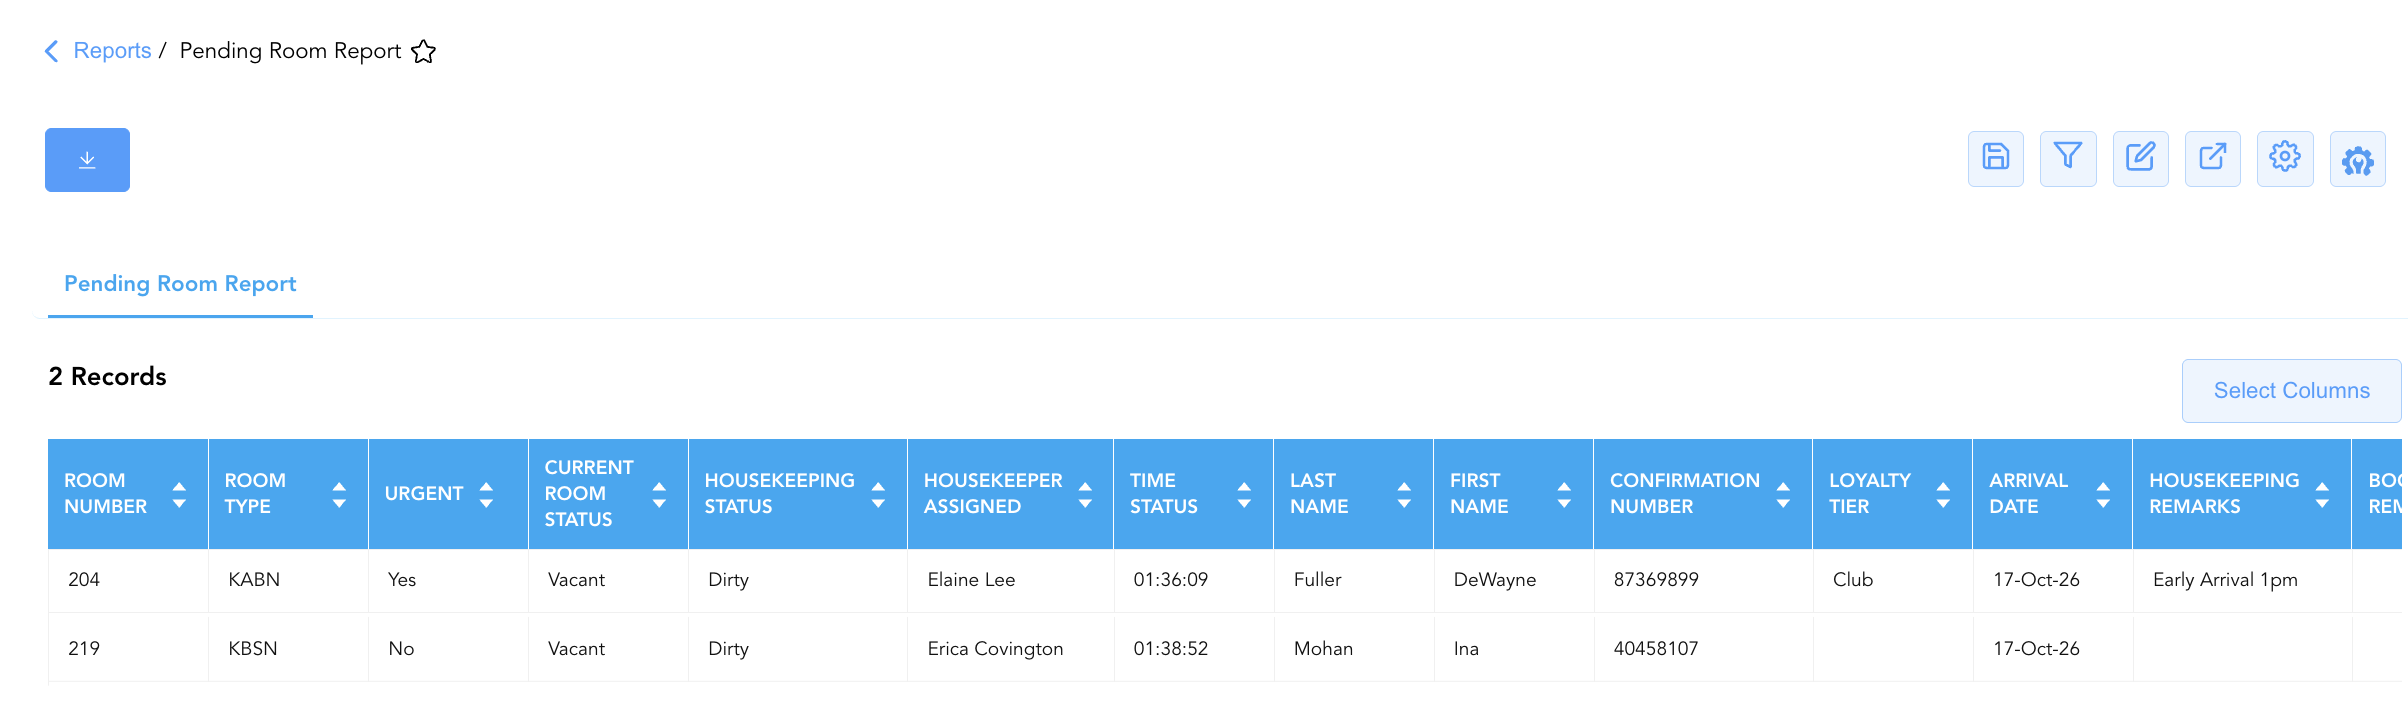Screen dimensions: 2408x706
Task: Click the edit pencil icon
Action: (x=2140, y=158)
